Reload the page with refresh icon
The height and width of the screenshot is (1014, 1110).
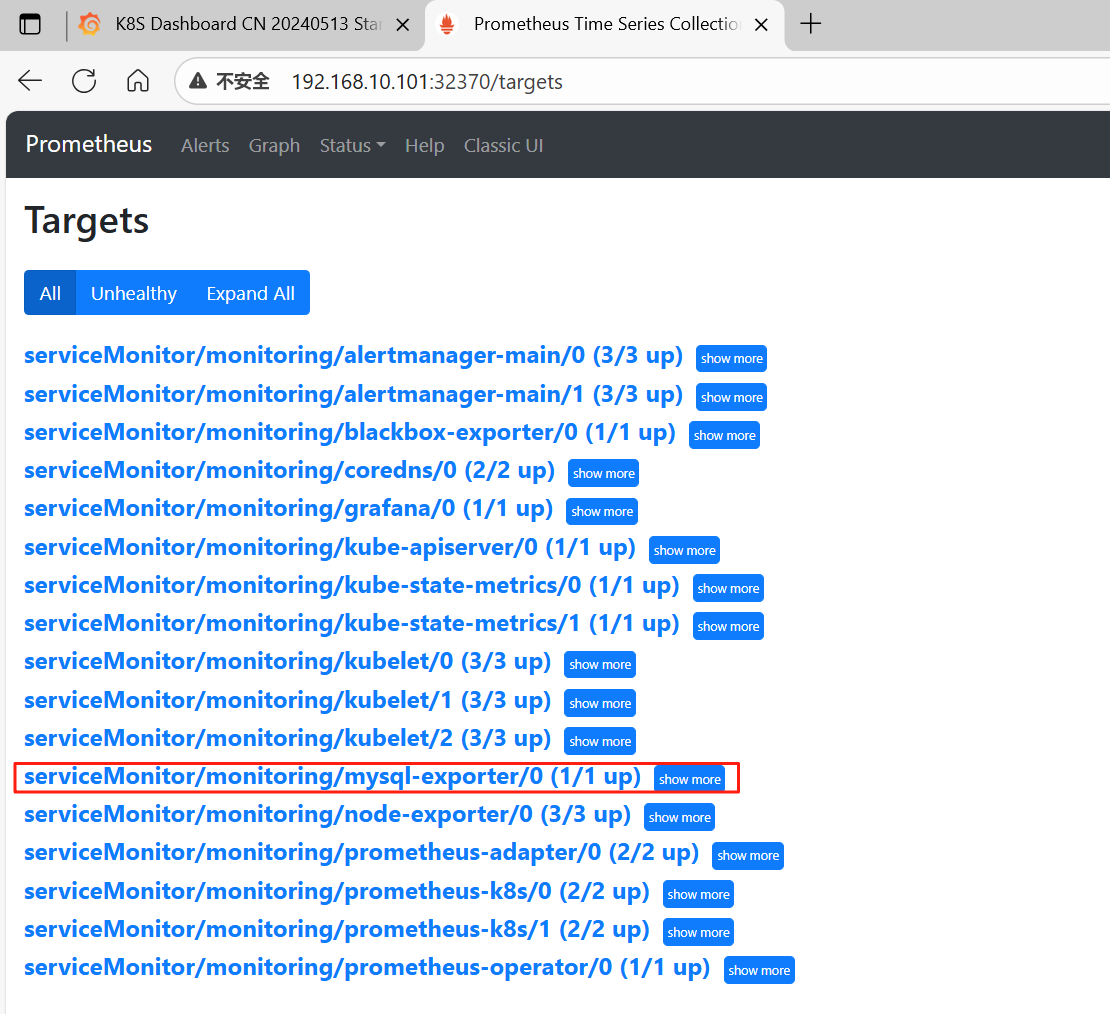(x=84, y=81)
